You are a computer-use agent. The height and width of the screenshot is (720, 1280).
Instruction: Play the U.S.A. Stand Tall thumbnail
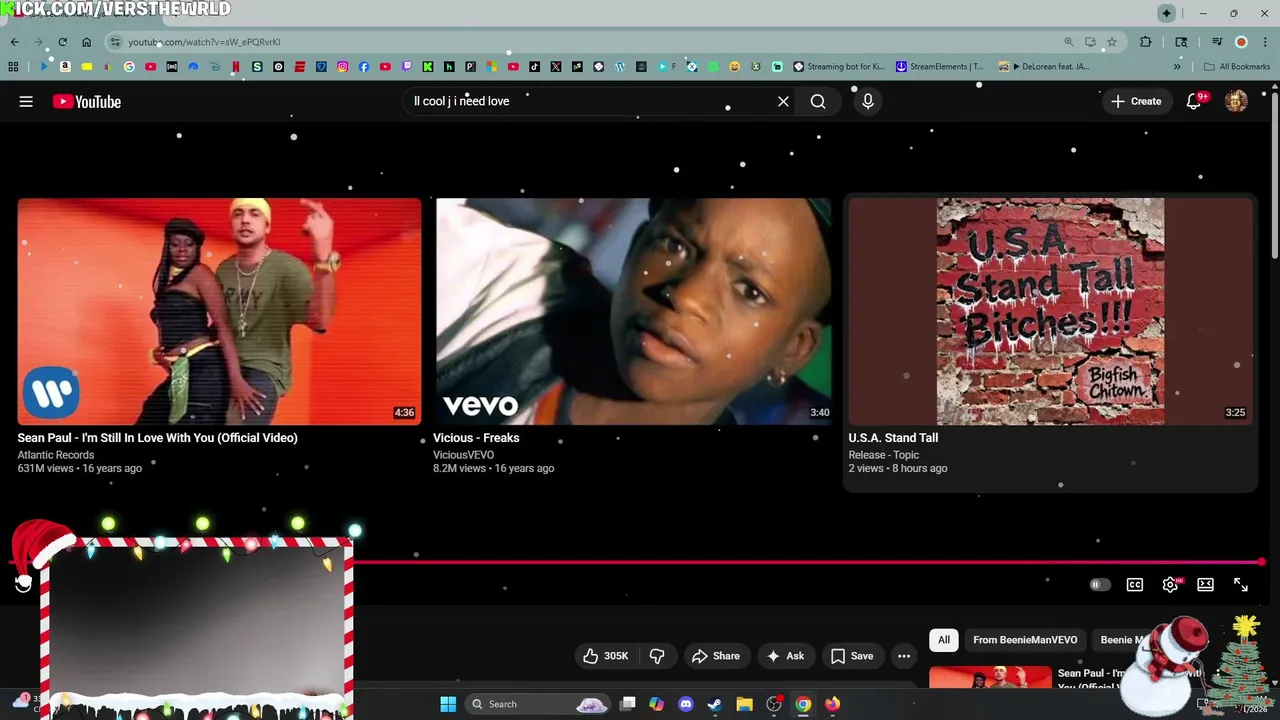(x=1050, y=311)
